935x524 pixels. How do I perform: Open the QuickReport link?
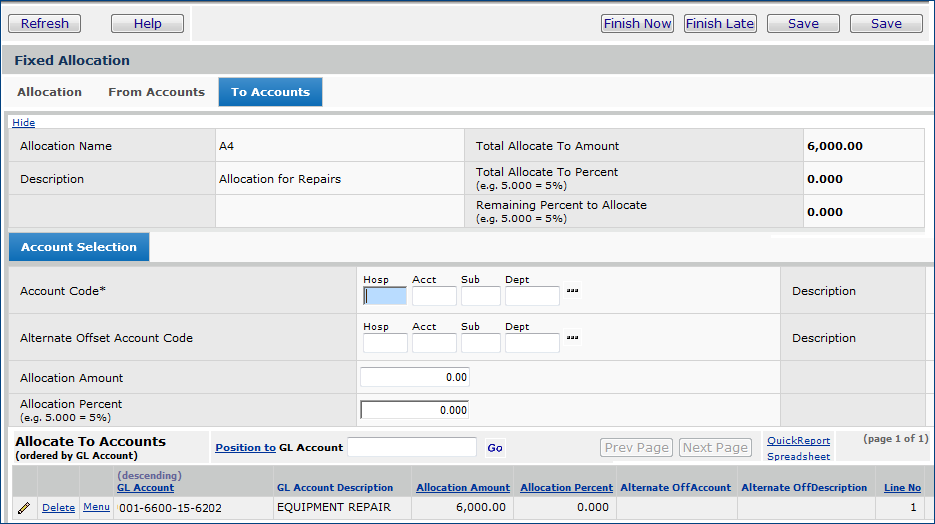point(798,441)
